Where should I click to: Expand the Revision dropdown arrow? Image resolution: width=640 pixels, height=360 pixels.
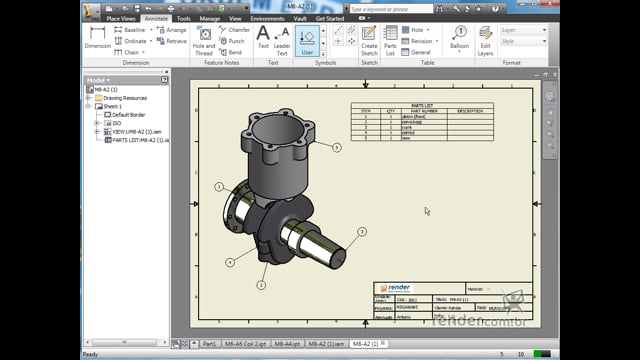pyautogui.click(x=437, y=41)
